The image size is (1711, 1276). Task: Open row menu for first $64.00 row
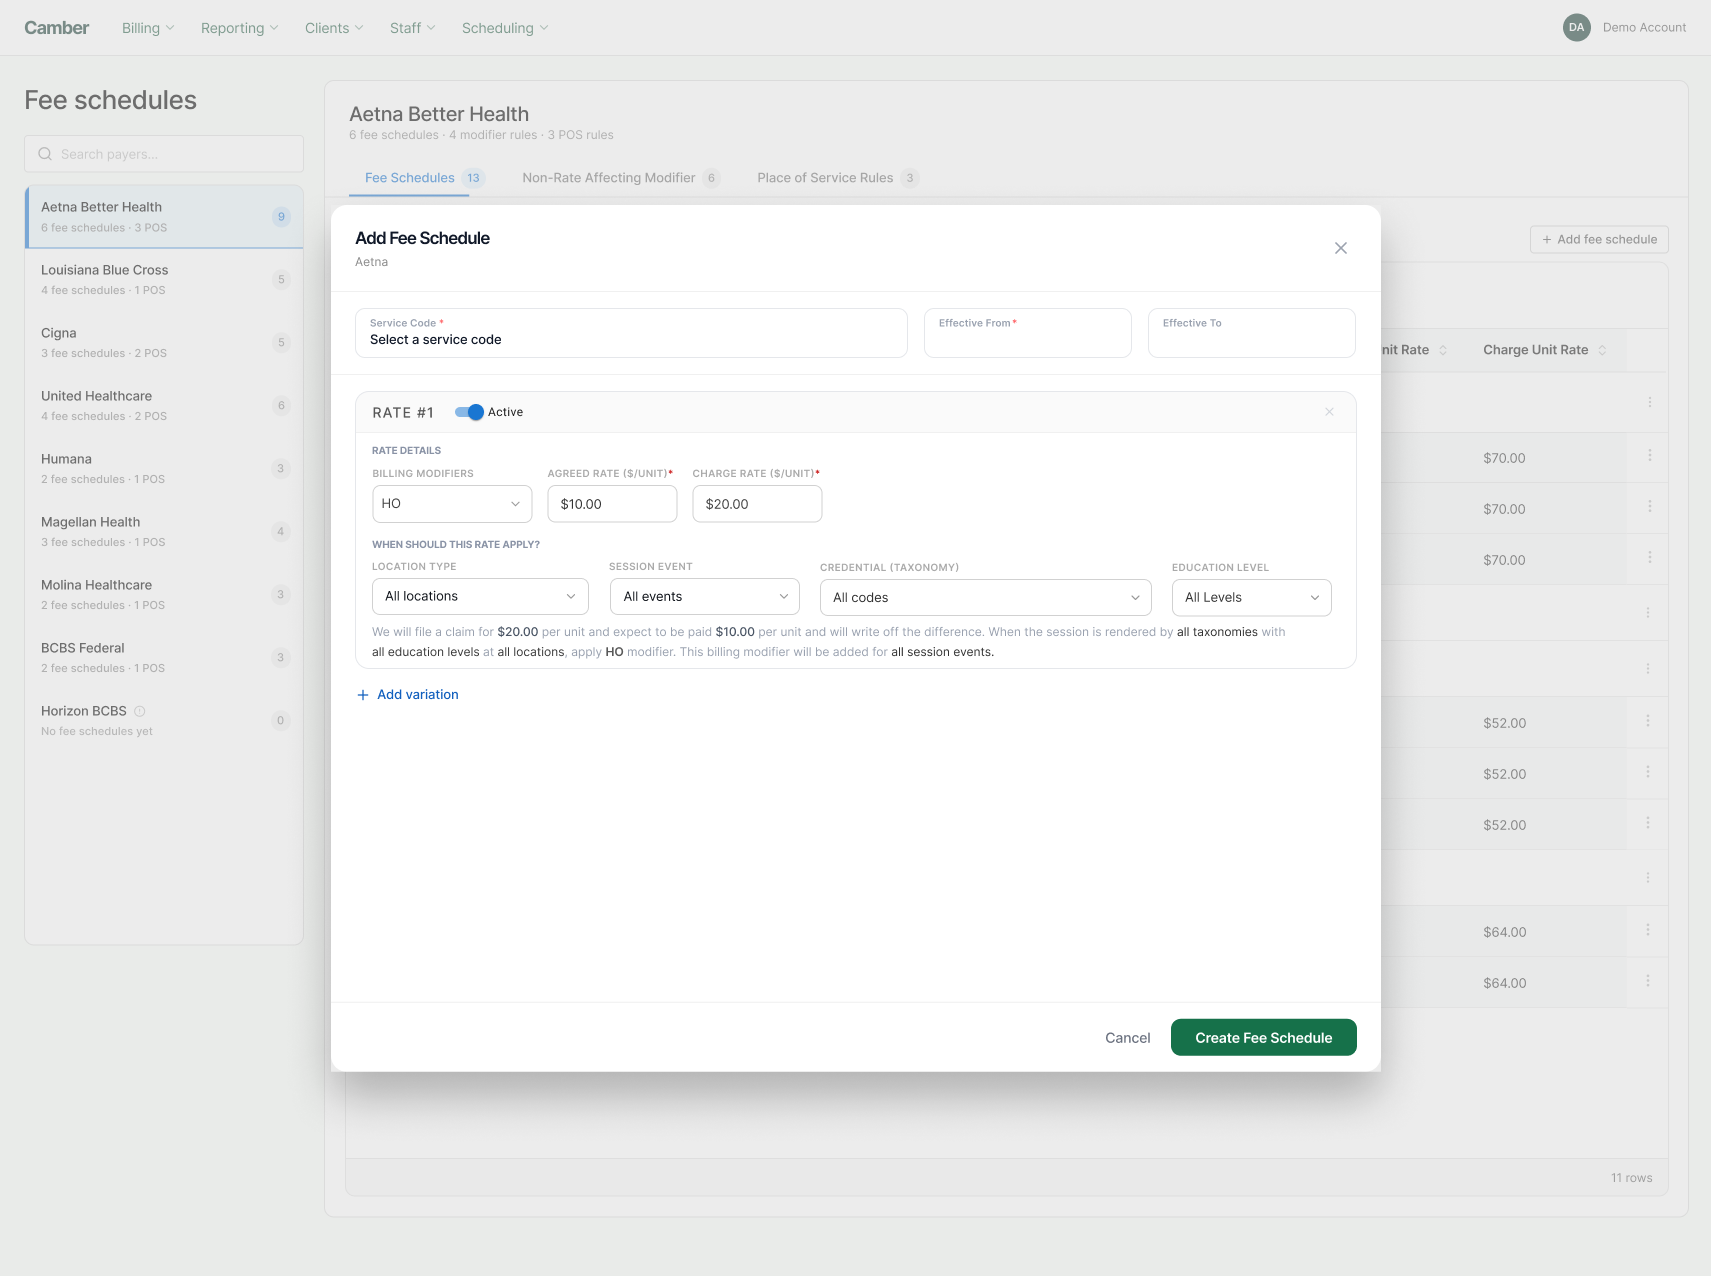click(1648, 929)
